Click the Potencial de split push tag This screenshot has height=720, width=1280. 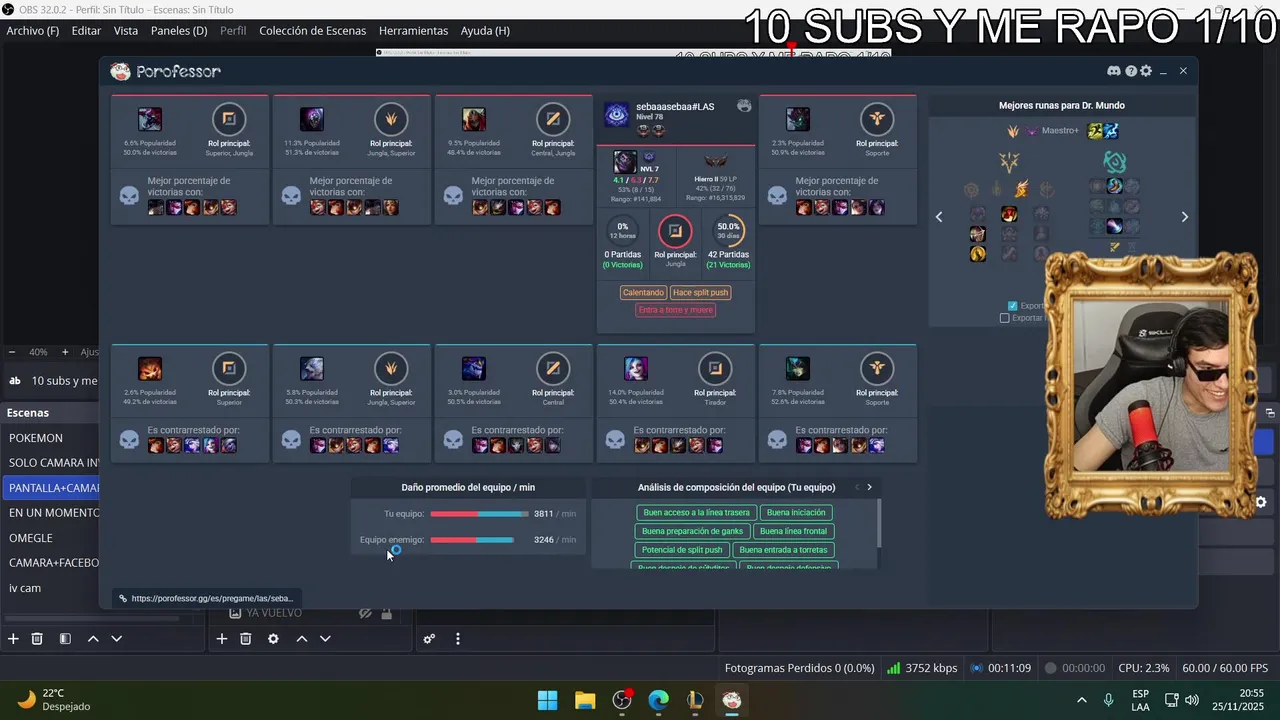(682, 550)
